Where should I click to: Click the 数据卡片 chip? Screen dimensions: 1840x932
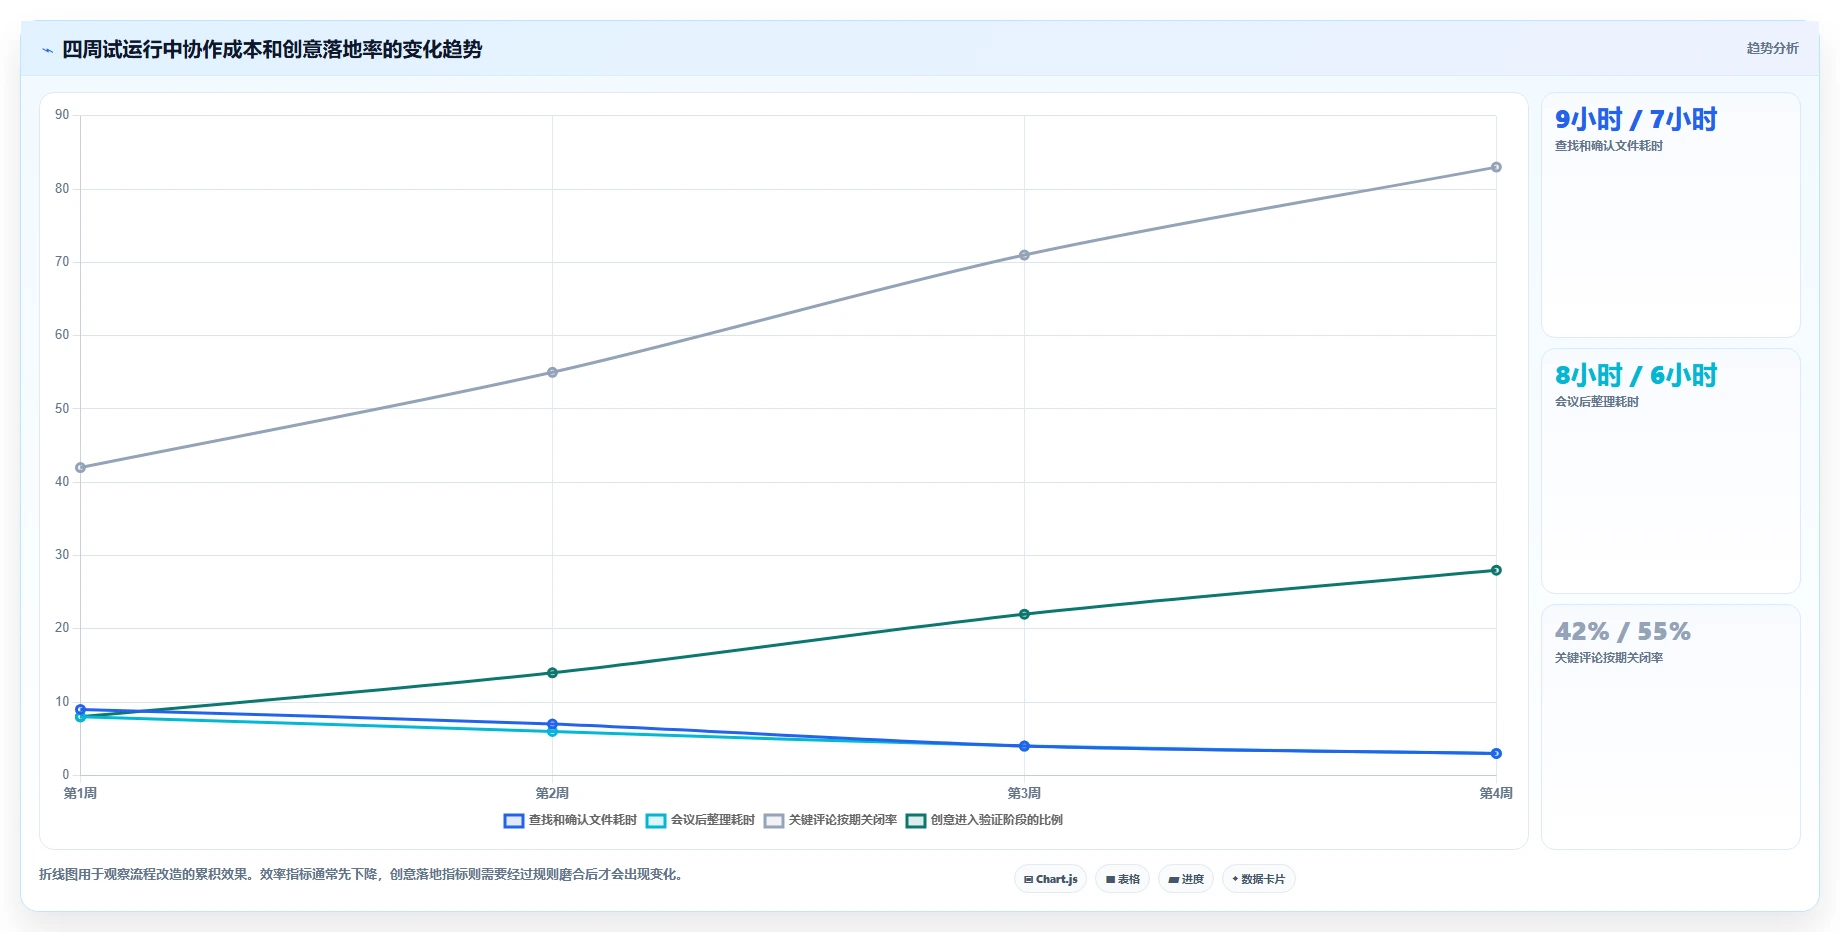tap(1258, 879)
